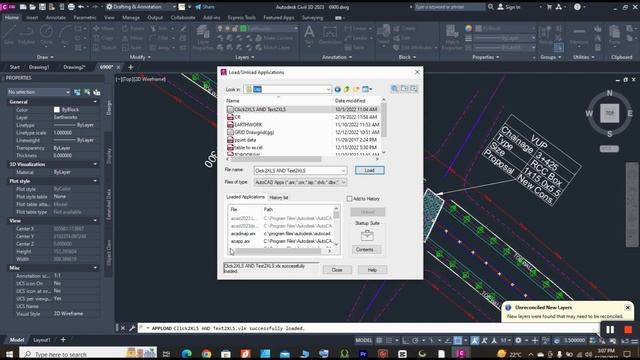This screenshot has width=640, height=360.
Task: Collapse the Plot style section in Properties
Action: (x=95, y=181)
